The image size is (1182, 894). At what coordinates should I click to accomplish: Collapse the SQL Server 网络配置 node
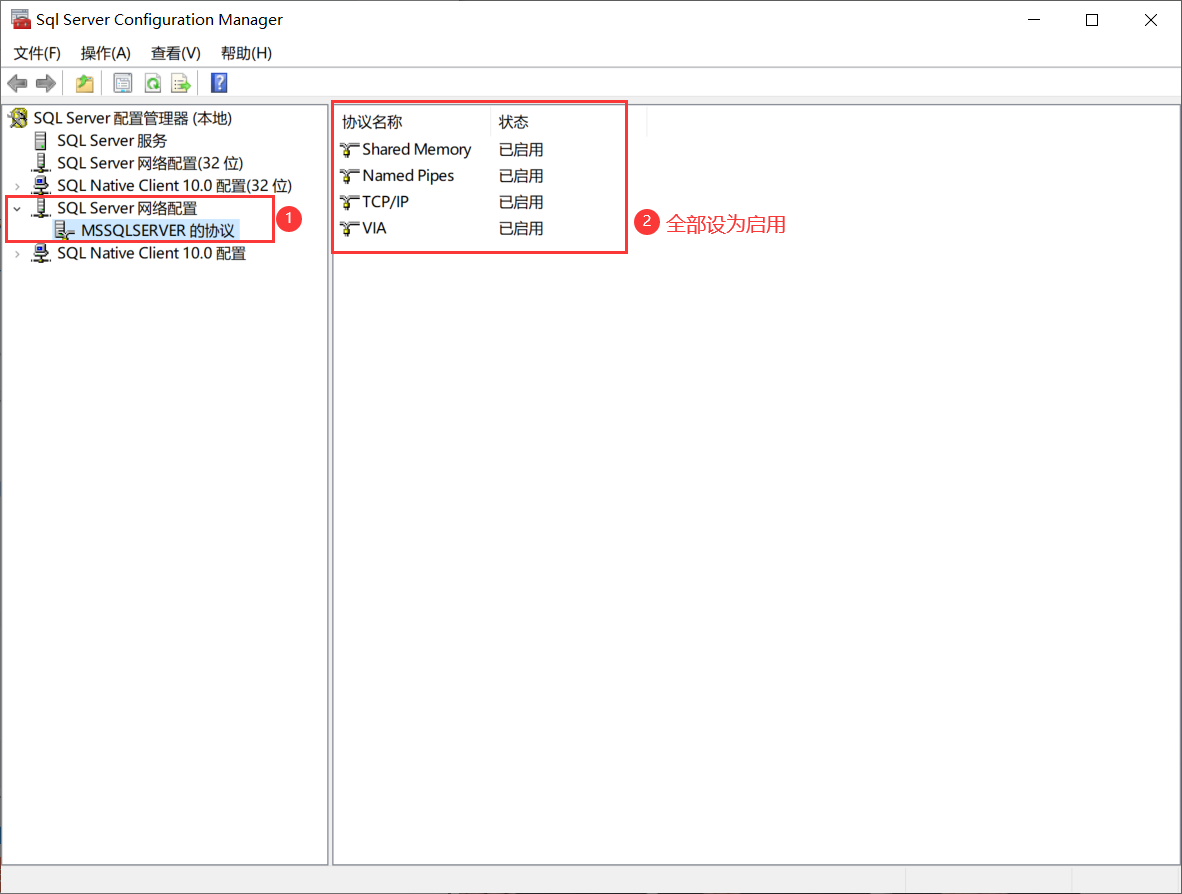[x=17, y=209]
